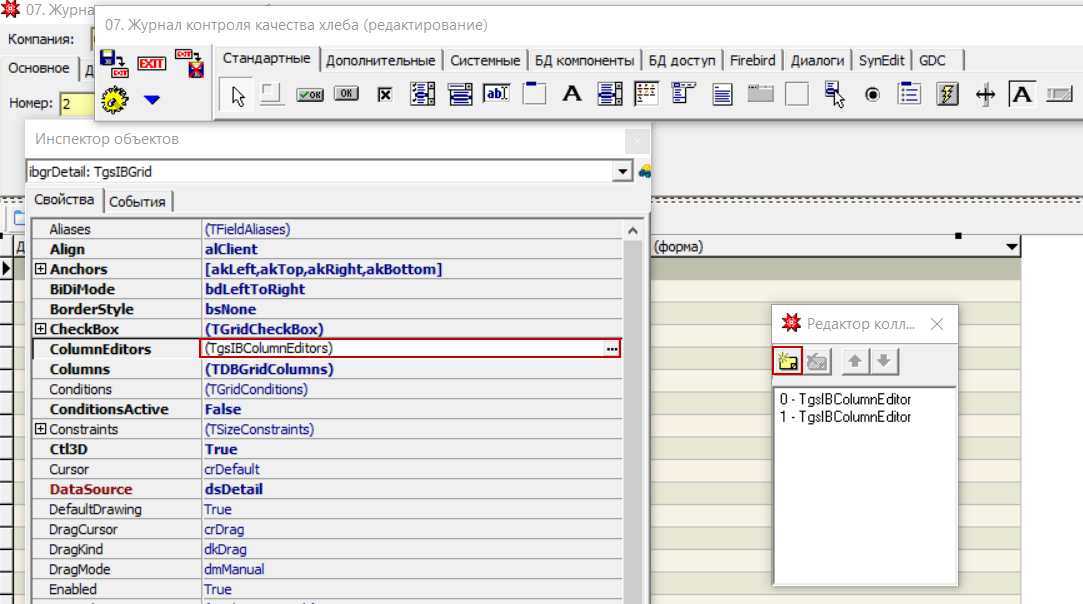Click the red EXIT icon in toolbar
The height and width of the screenshot is (604, 1083).
(151, 63)
